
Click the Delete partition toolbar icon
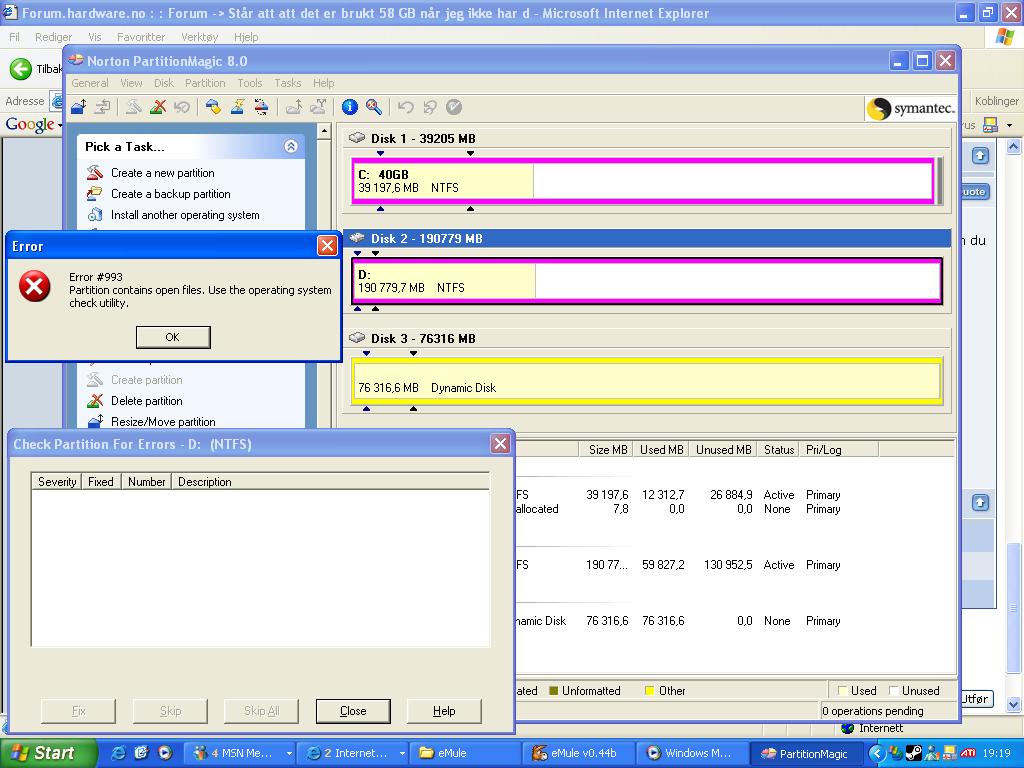click(x=157, y=106)
